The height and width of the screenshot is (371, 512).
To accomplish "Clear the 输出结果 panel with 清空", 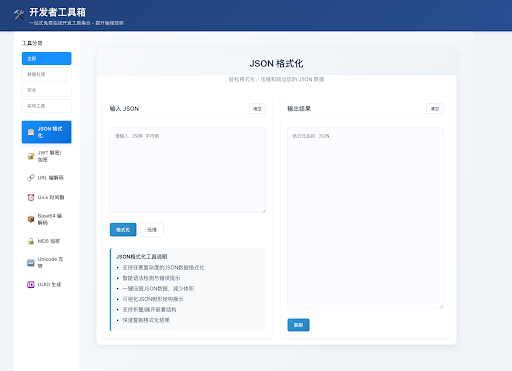I will click(x=435, y=109).
